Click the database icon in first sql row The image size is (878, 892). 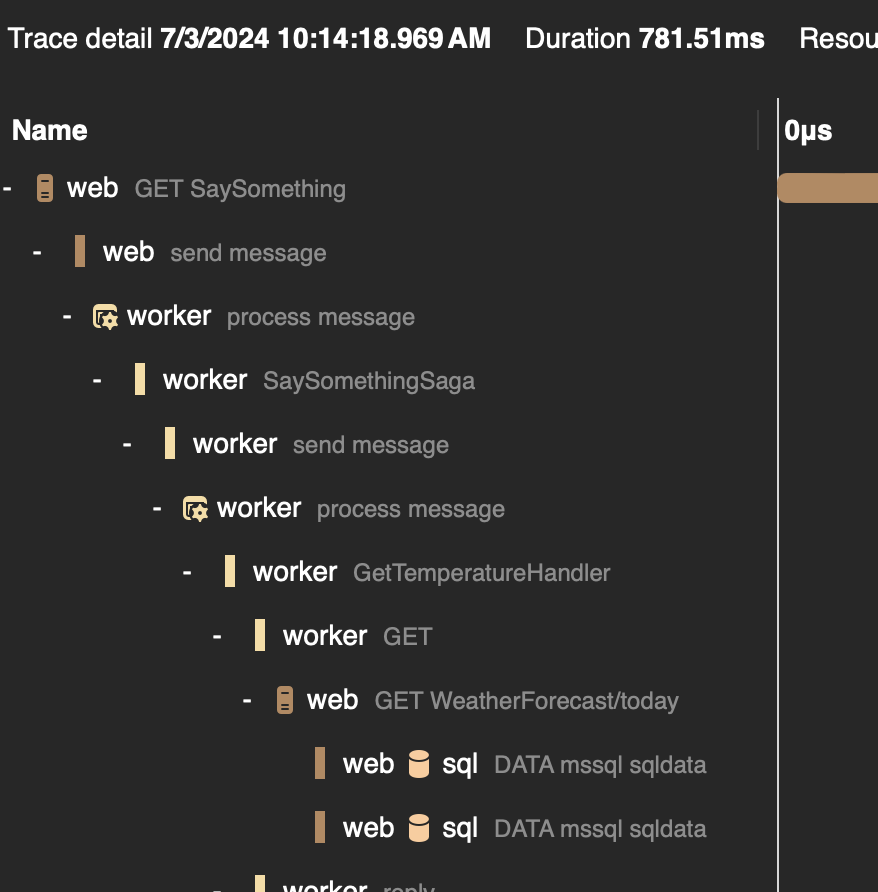419,764
